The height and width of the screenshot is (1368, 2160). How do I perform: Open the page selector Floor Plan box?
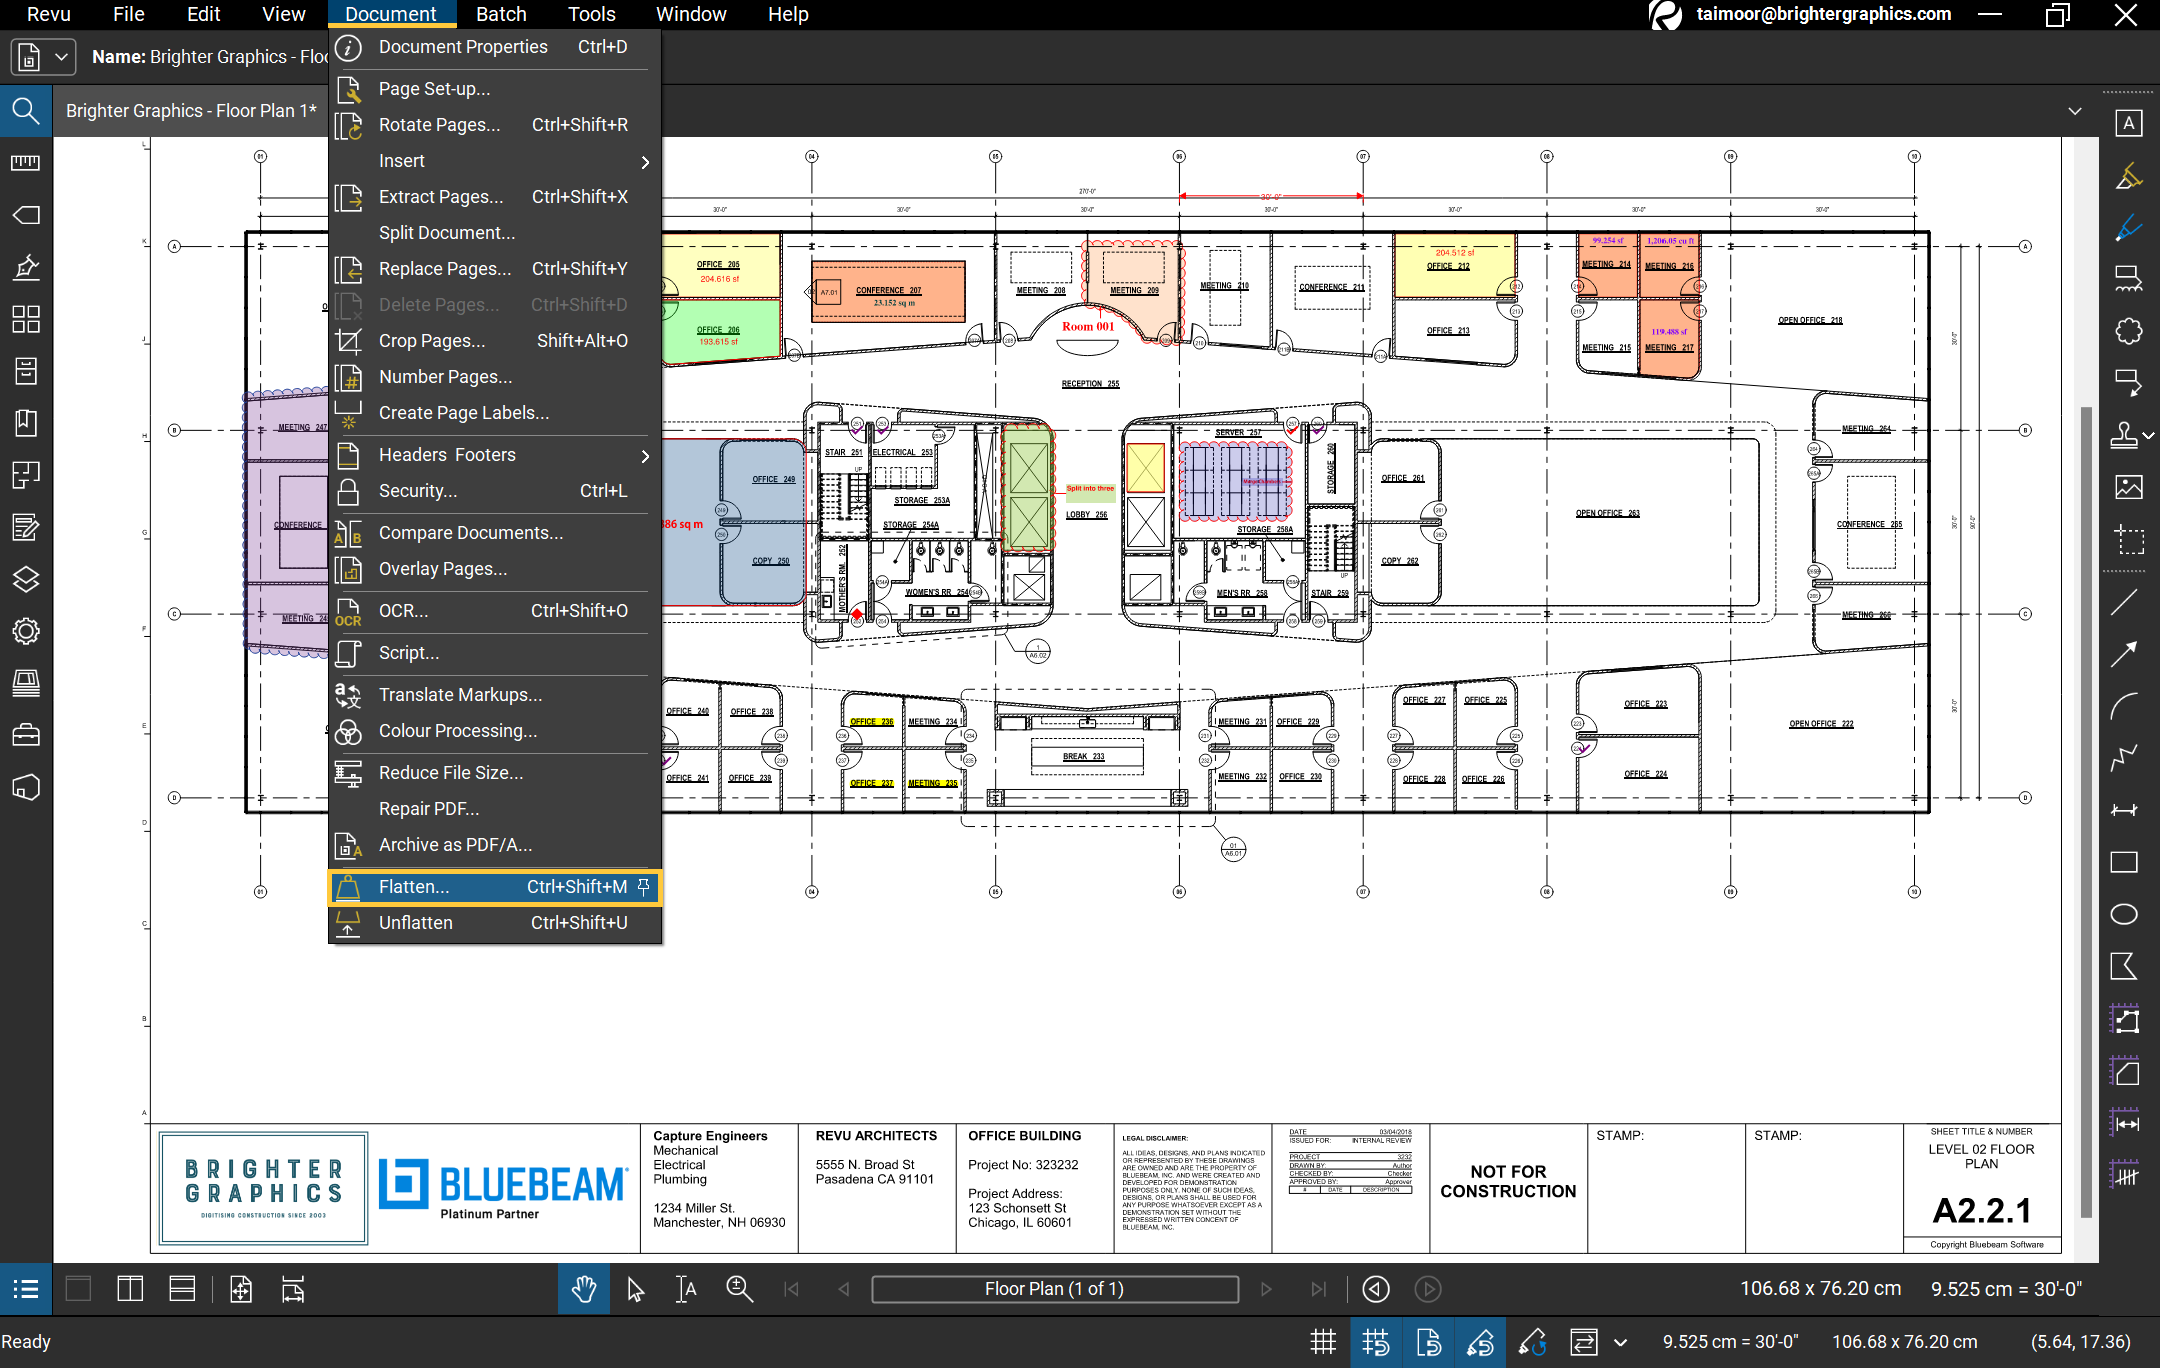click(1055, 1289)
